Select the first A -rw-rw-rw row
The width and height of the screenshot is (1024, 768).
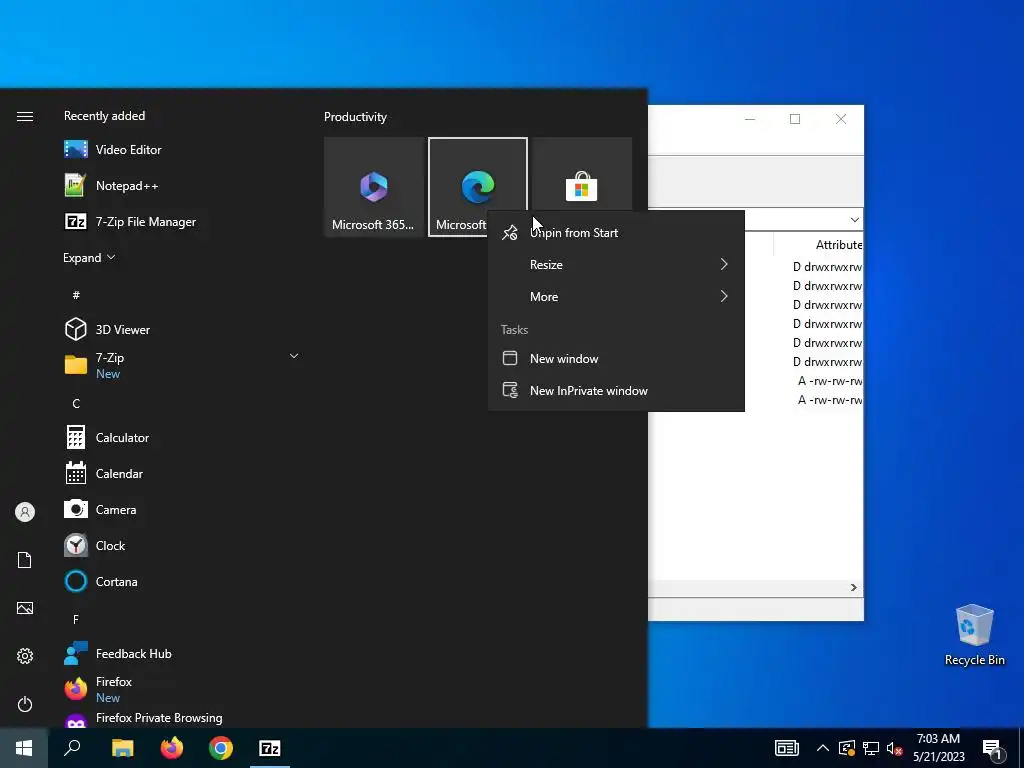click(x=829, y=381)
